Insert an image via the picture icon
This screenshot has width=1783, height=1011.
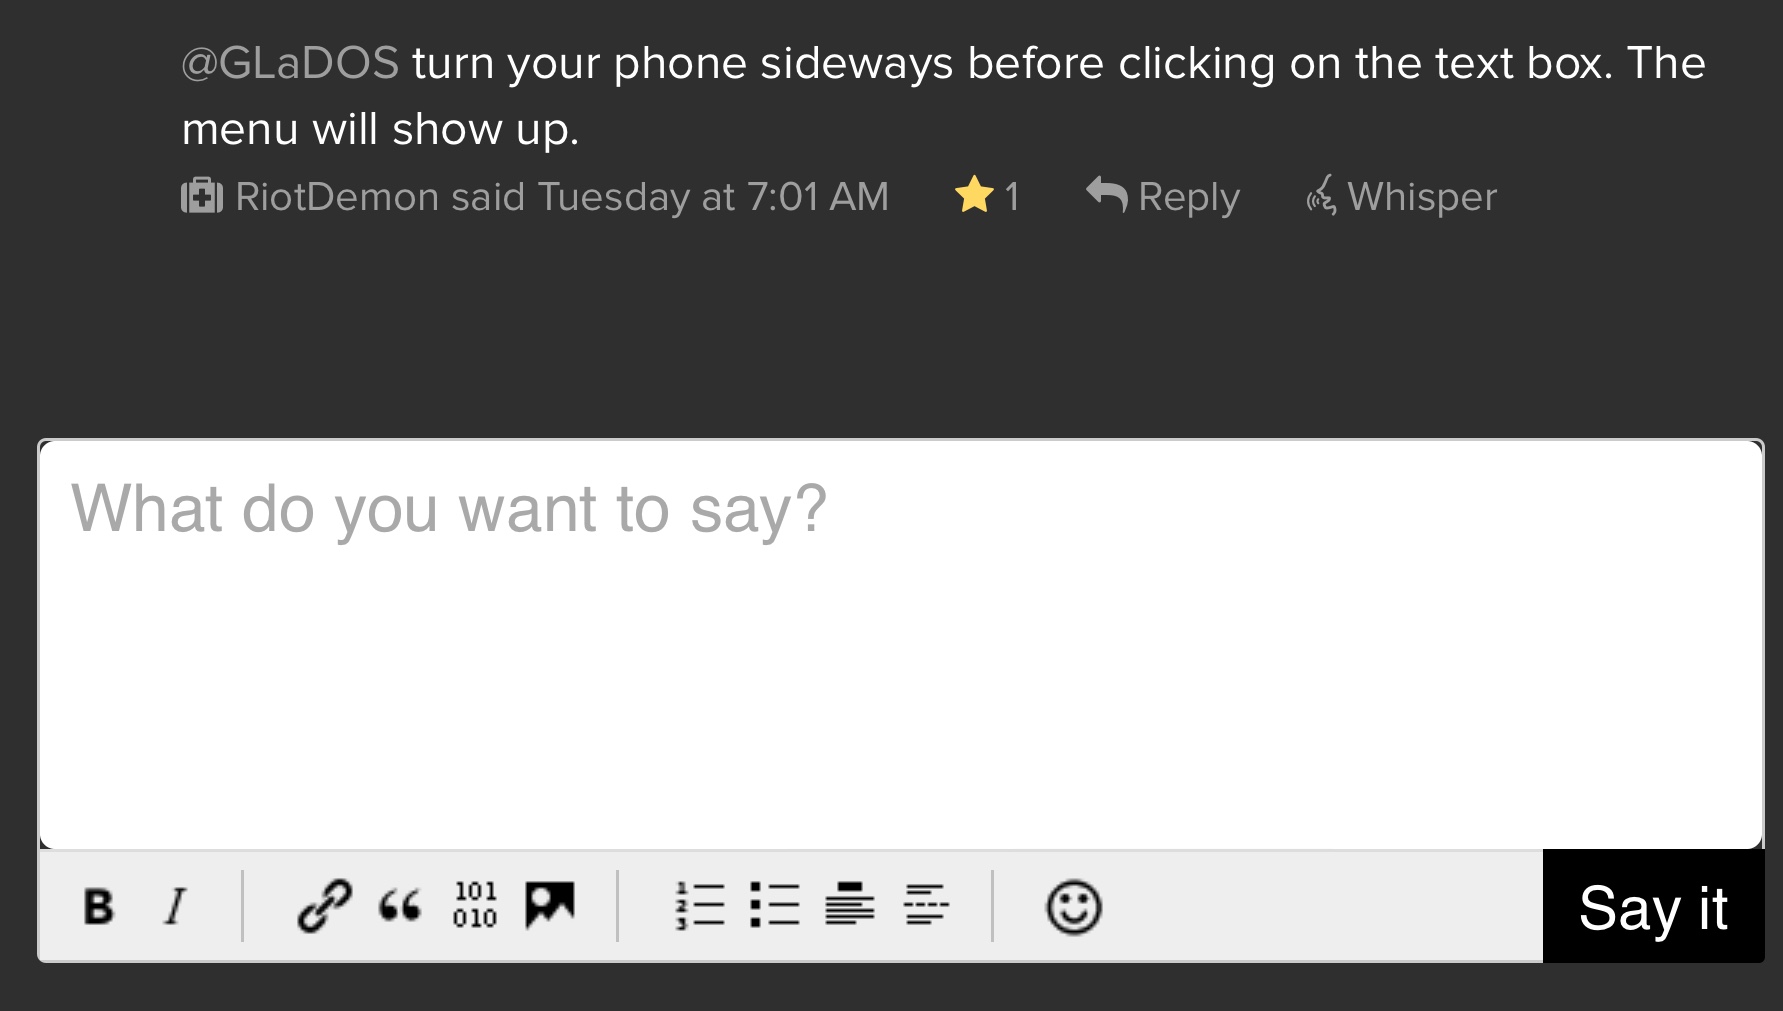click(550, 905)
